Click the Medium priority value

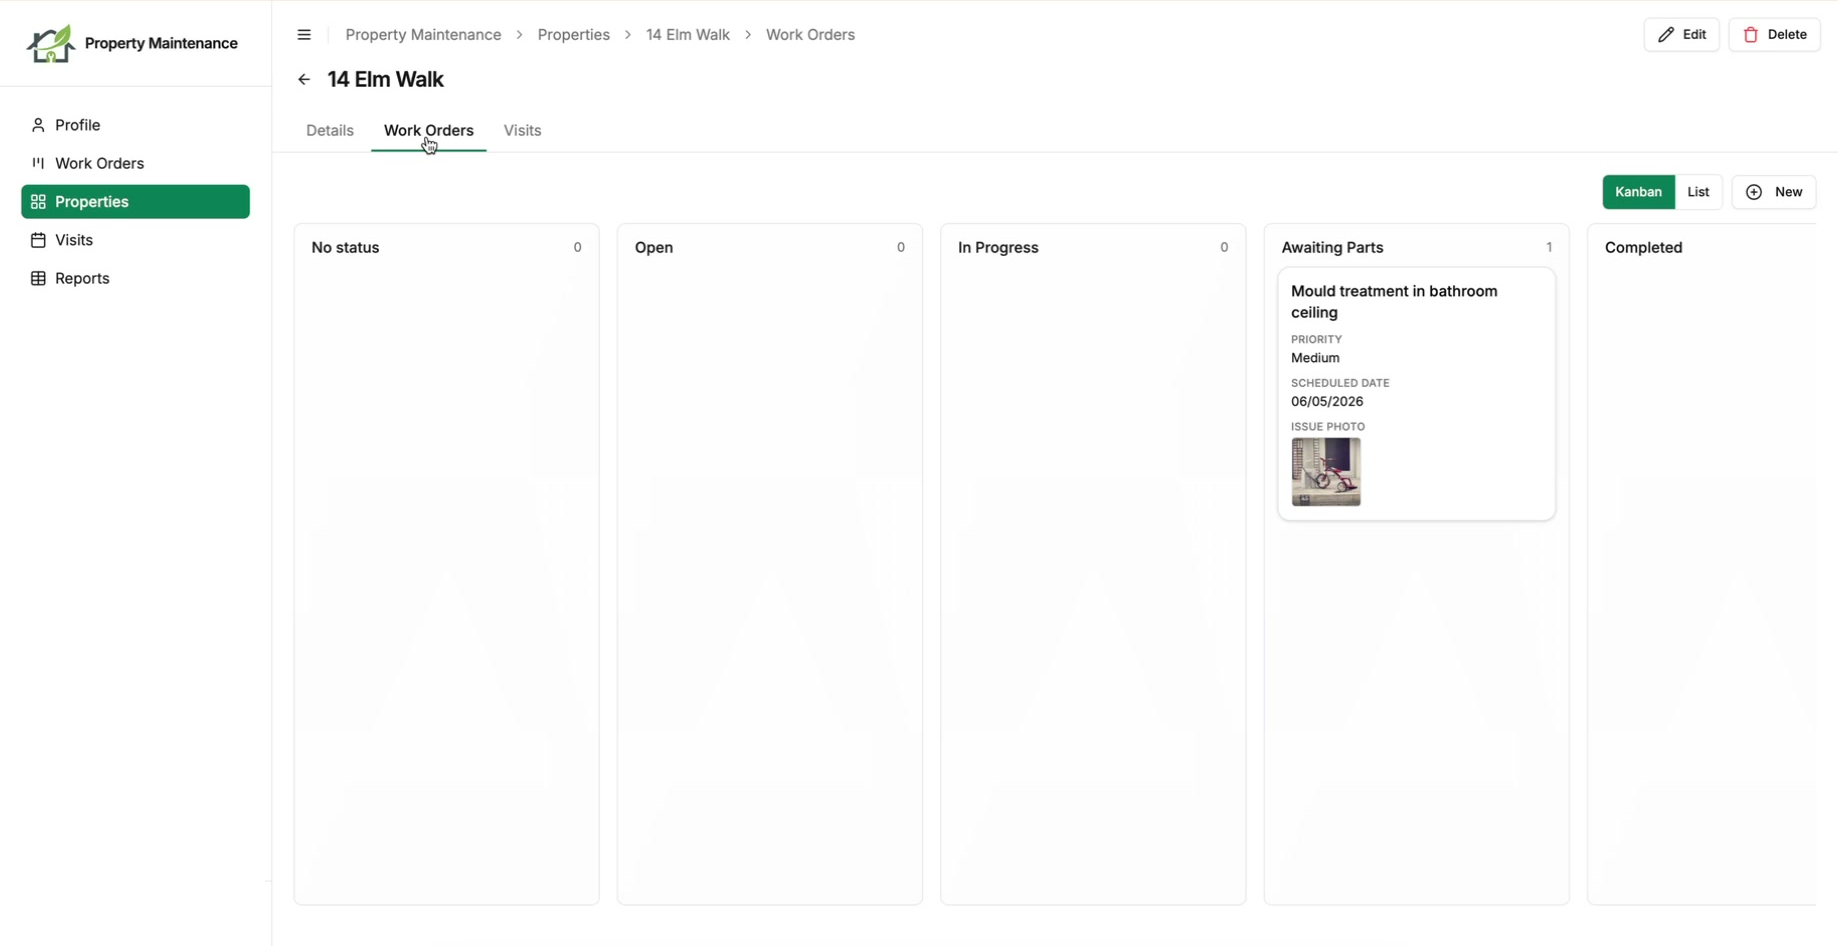click(1315, 358)
